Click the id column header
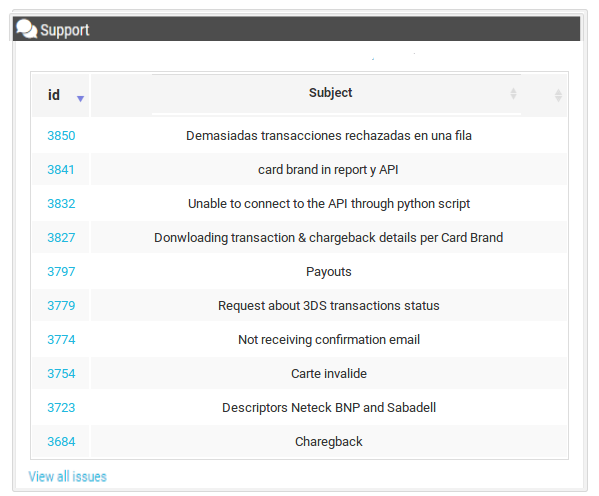The image size is (599, 496). coord(54,95)
